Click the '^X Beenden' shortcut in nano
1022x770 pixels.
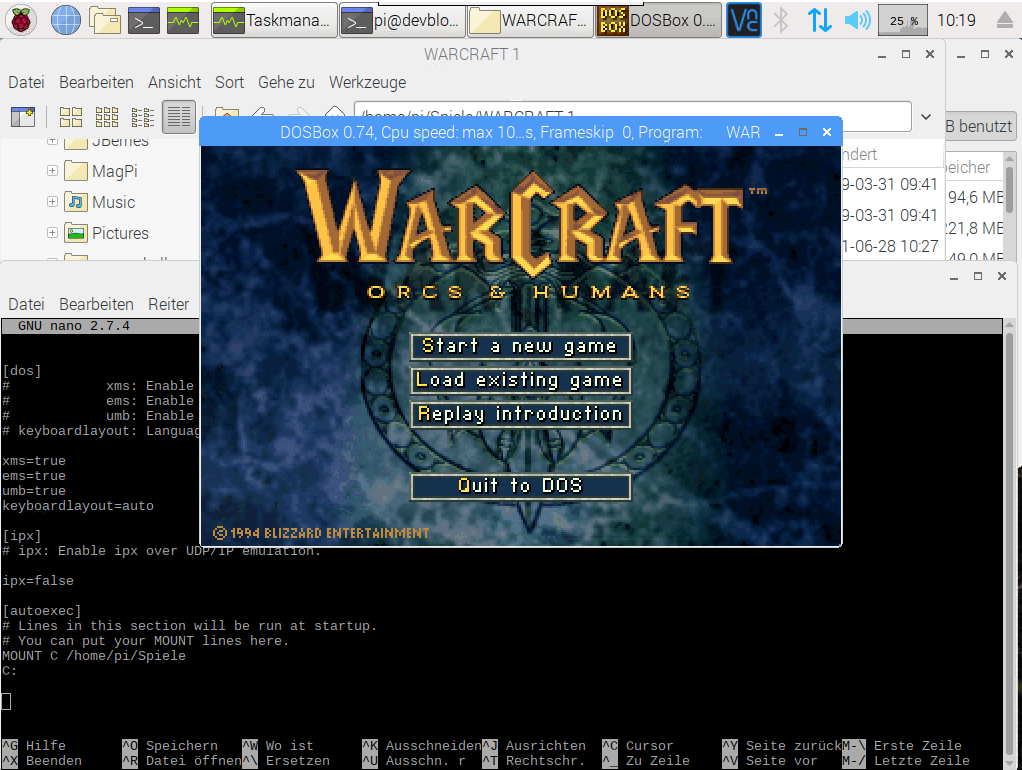tap(42, 761)
